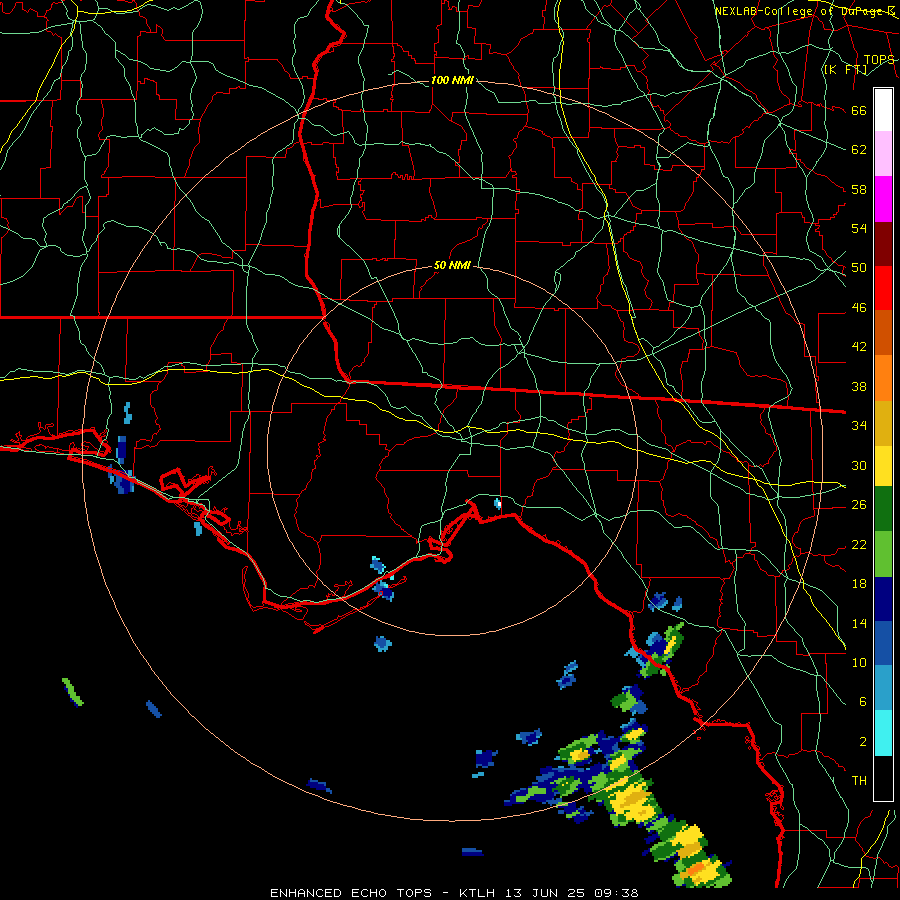This screenshot has width=900, height=900.
Task: Click the light pink 62 kft swatch
Action: (883, 154)
